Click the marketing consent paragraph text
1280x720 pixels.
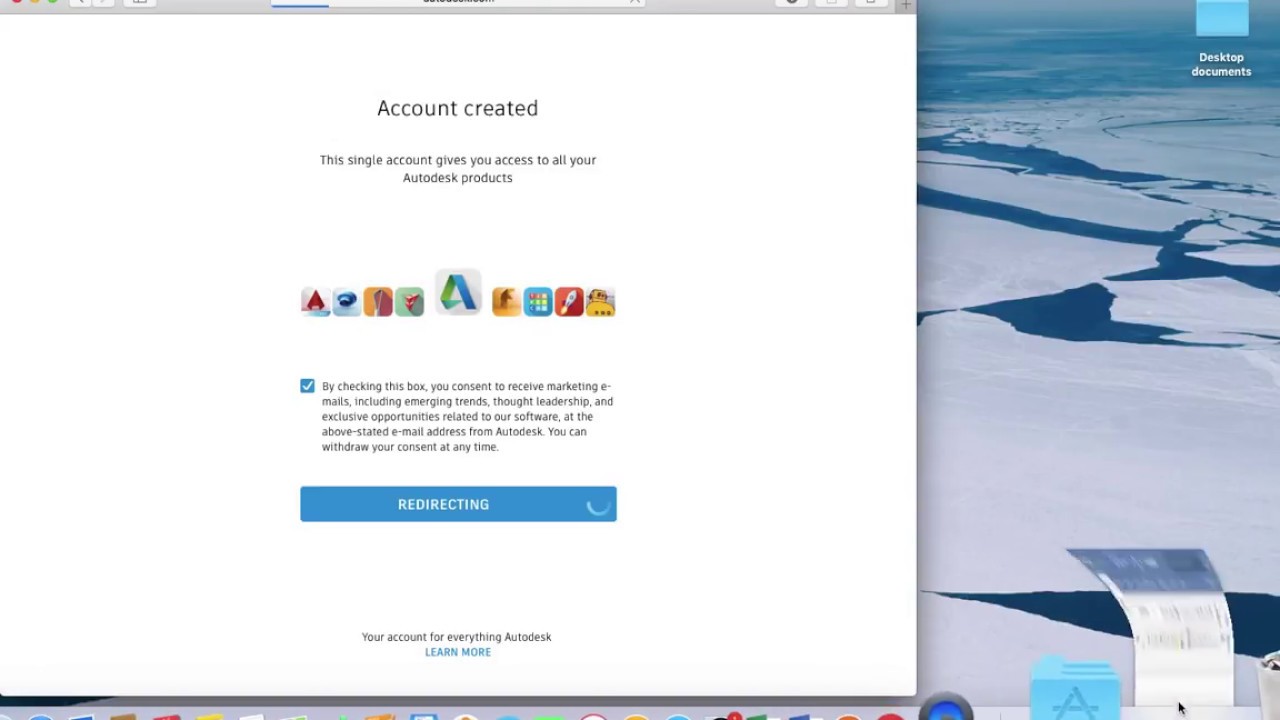[468, 417]
